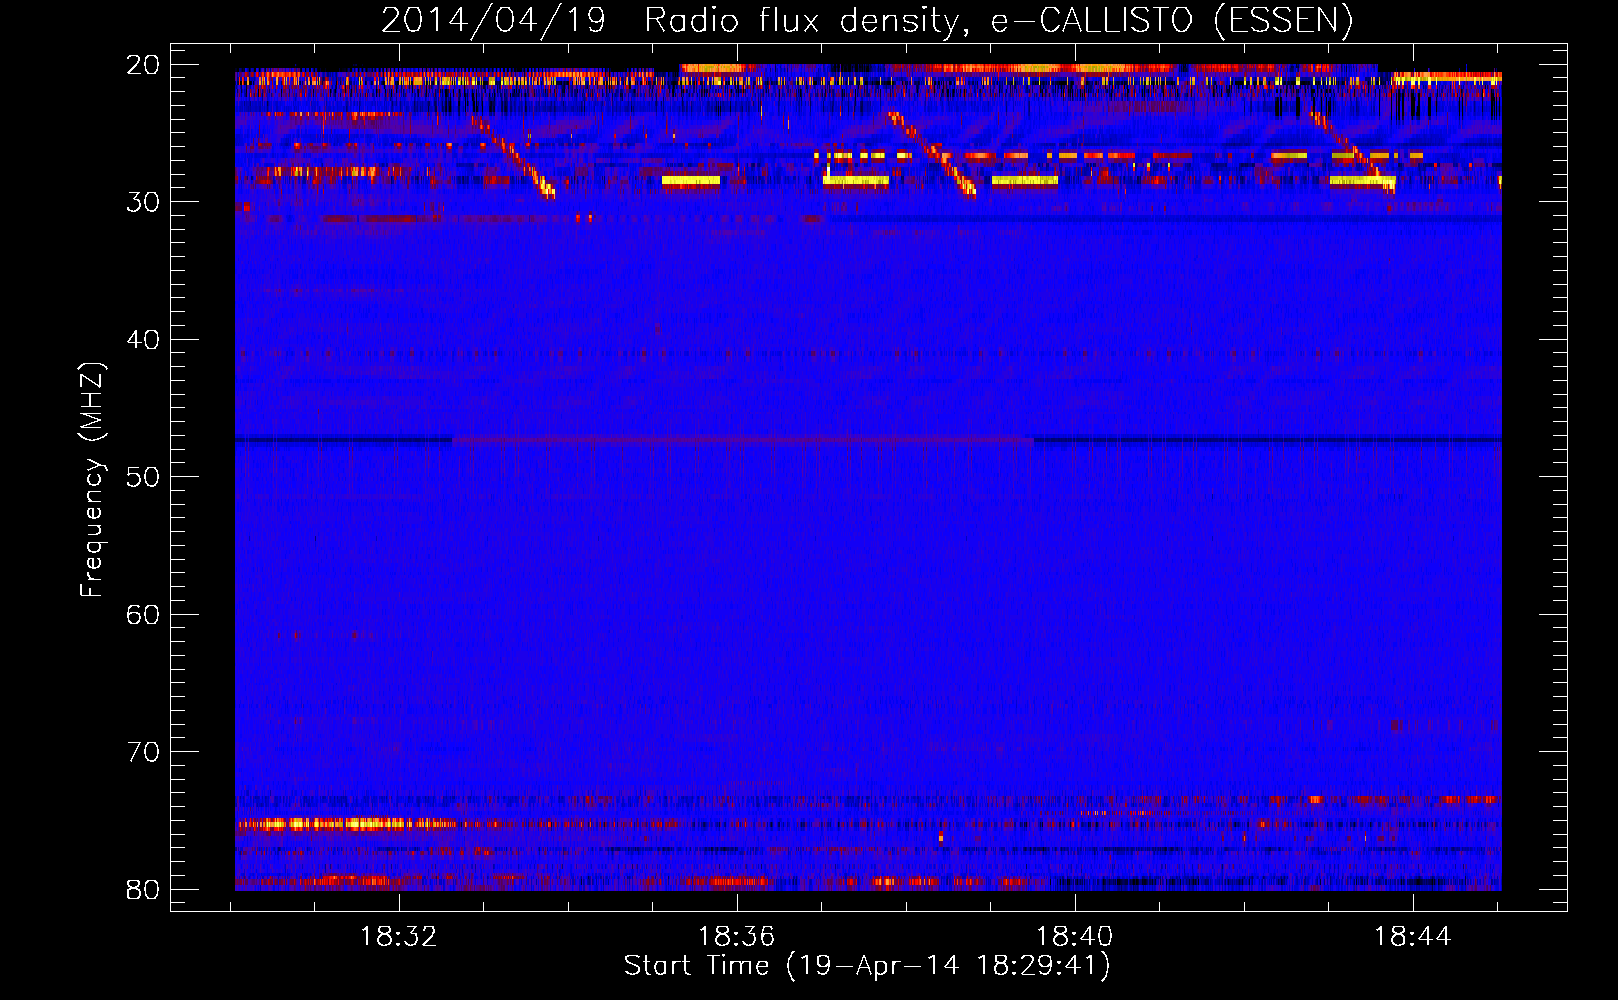Image resolution: width=1618 pixels, height=1000 pixels.
Task: Click the 30 MHz frequency tick label
Action: click(x=143, y=202)
